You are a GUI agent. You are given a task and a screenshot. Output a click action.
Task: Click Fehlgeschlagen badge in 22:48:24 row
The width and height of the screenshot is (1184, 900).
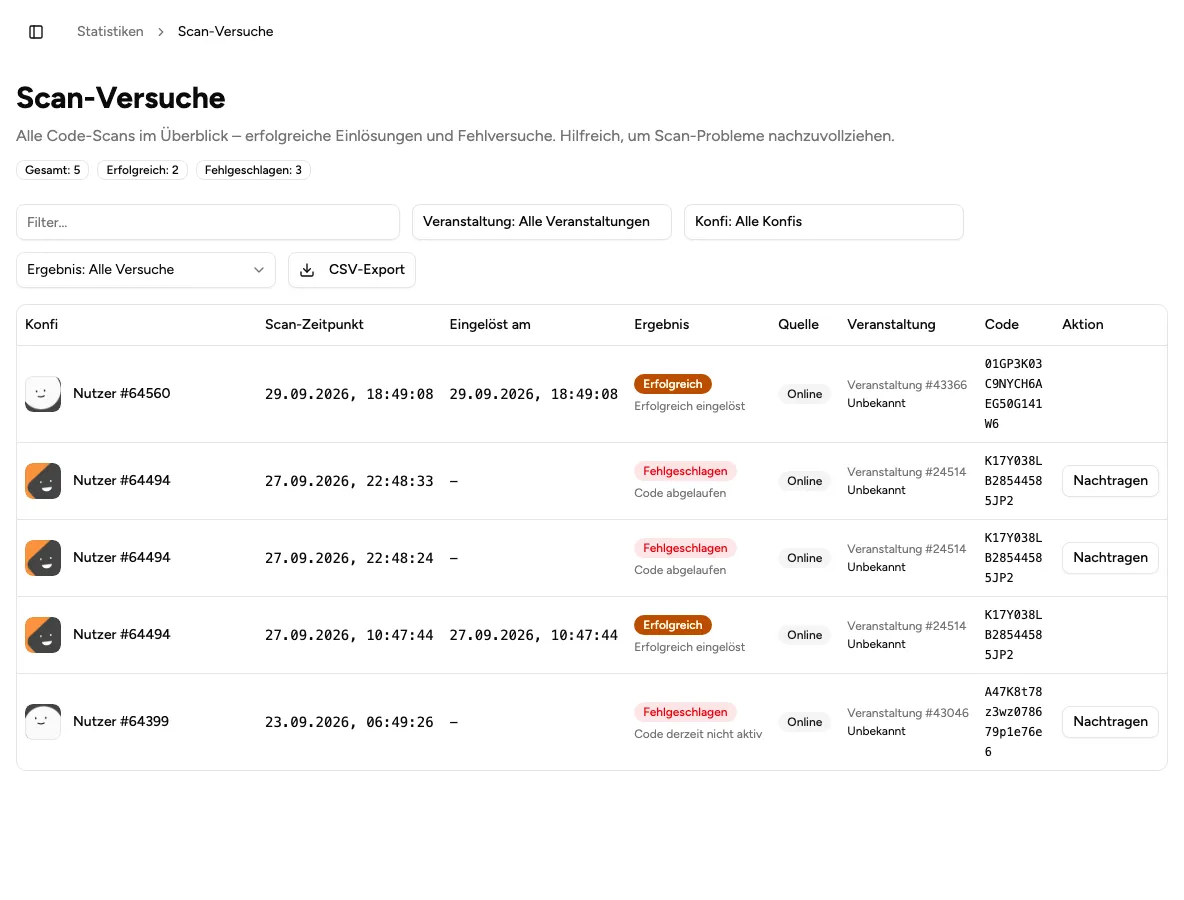(685, 547)
